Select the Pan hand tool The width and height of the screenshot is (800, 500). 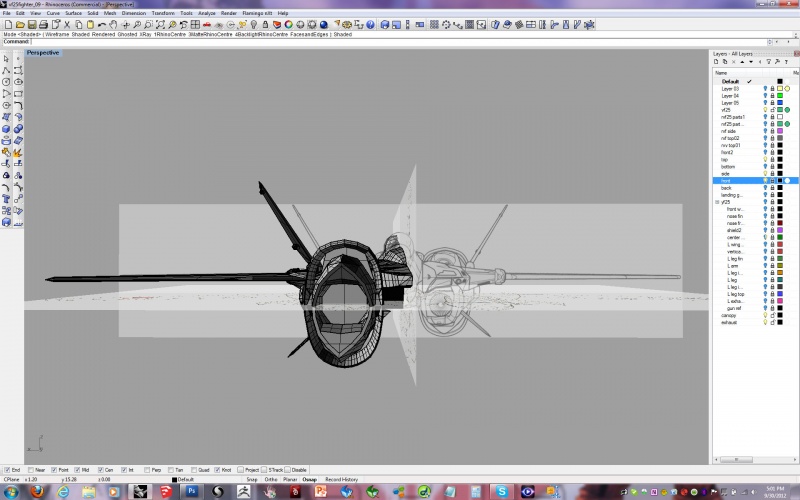(x=113, y=24)
